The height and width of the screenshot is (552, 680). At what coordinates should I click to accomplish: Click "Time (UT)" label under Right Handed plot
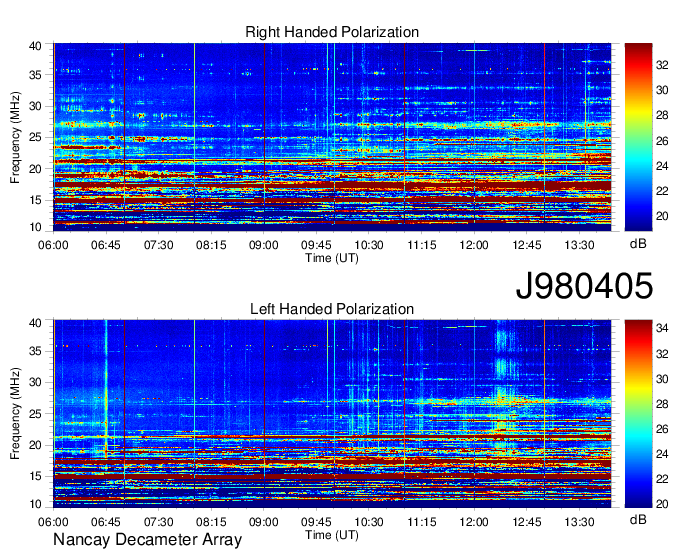[x=332, y=258]
